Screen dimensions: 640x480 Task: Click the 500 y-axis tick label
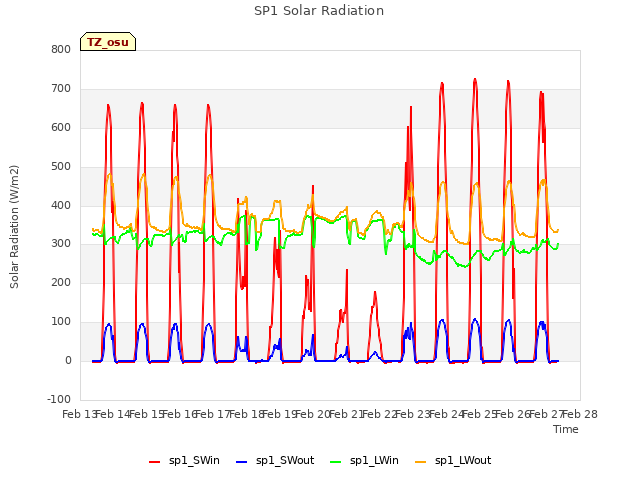[x=61, y=167]
